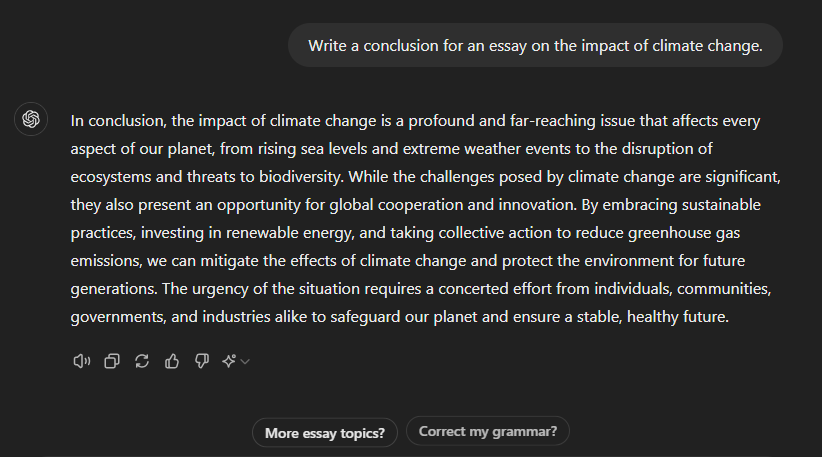
Task: Expand the chevron next to the sparkle icon
Action: coord(245,362)
